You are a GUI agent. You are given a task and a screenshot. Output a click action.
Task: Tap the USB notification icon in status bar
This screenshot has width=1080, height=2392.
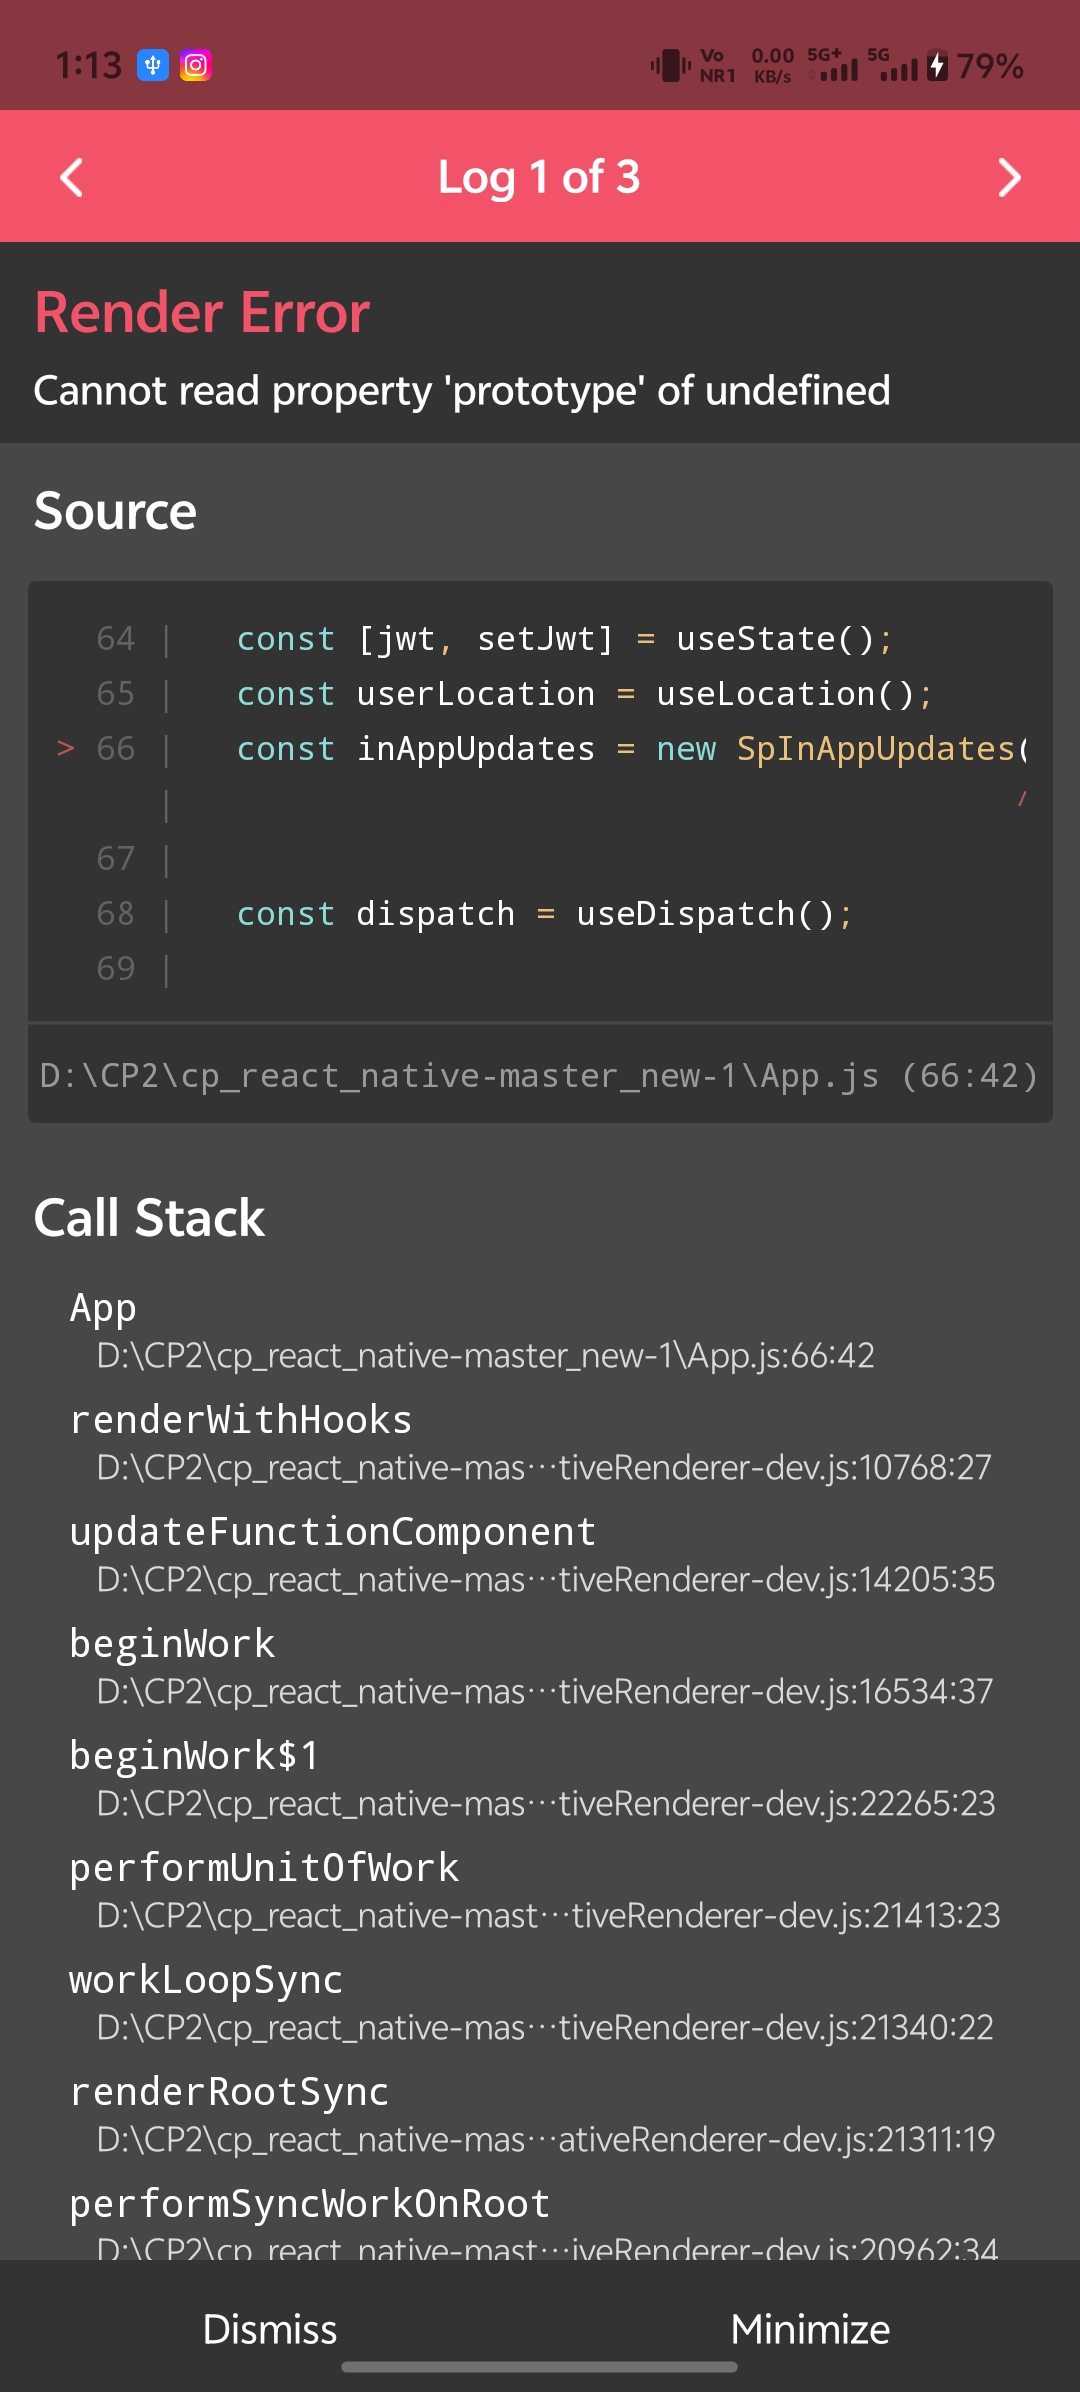(153, 66)
